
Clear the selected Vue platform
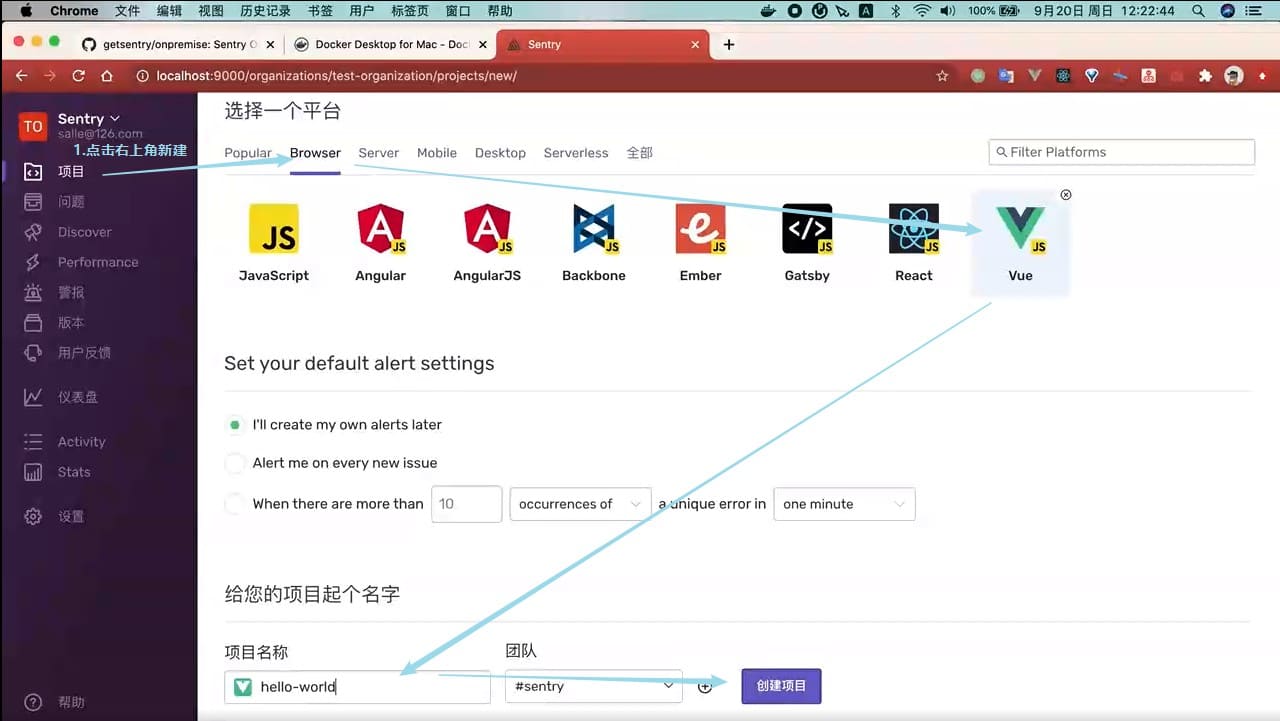pos(1066,195)
